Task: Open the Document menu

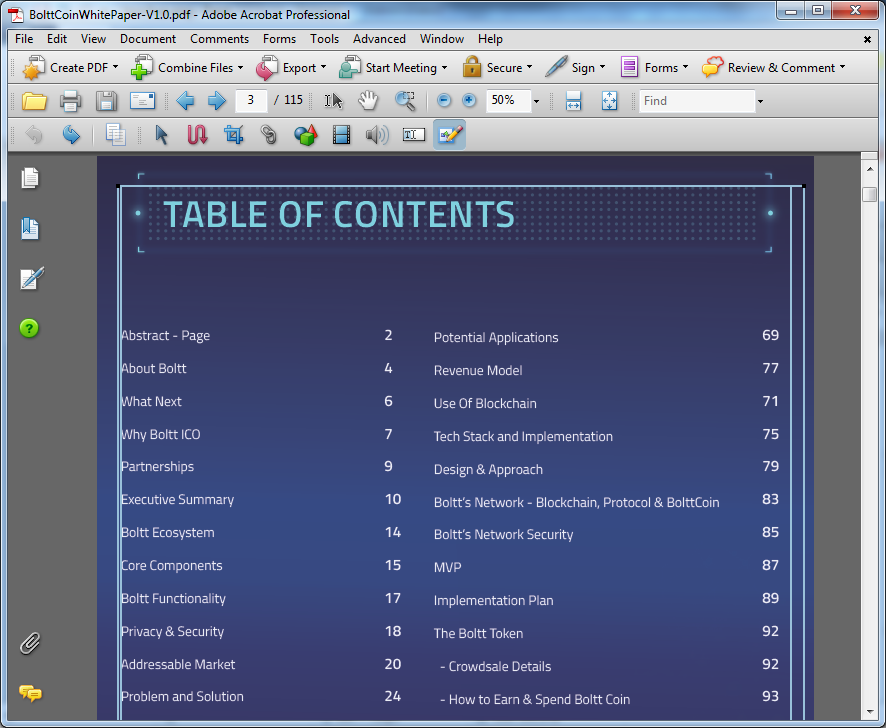Action: pyautogui.click(x=148, y=39)
